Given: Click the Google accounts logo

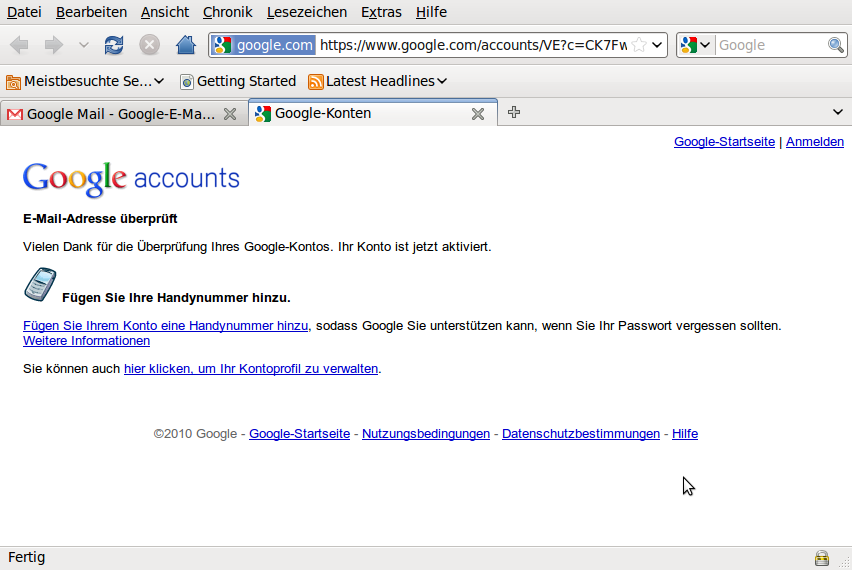Looking at the screenshot, I should [131, 179].
